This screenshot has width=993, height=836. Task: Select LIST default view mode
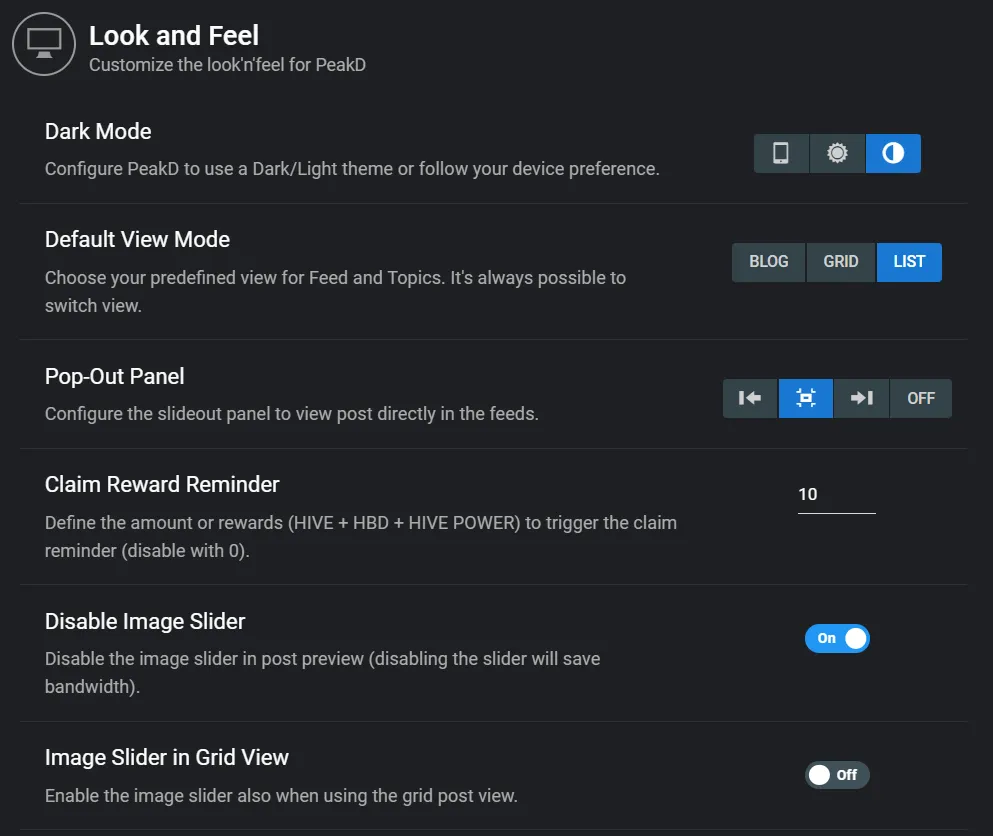(x=909, y=262)
